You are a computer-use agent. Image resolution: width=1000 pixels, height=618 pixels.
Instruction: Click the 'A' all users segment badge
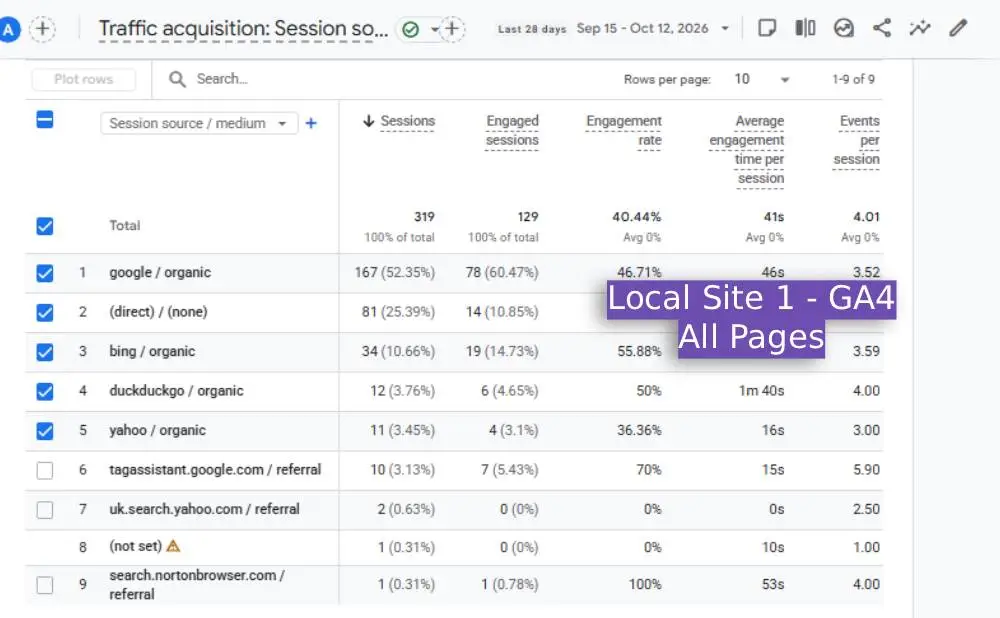tap(9, 29)
